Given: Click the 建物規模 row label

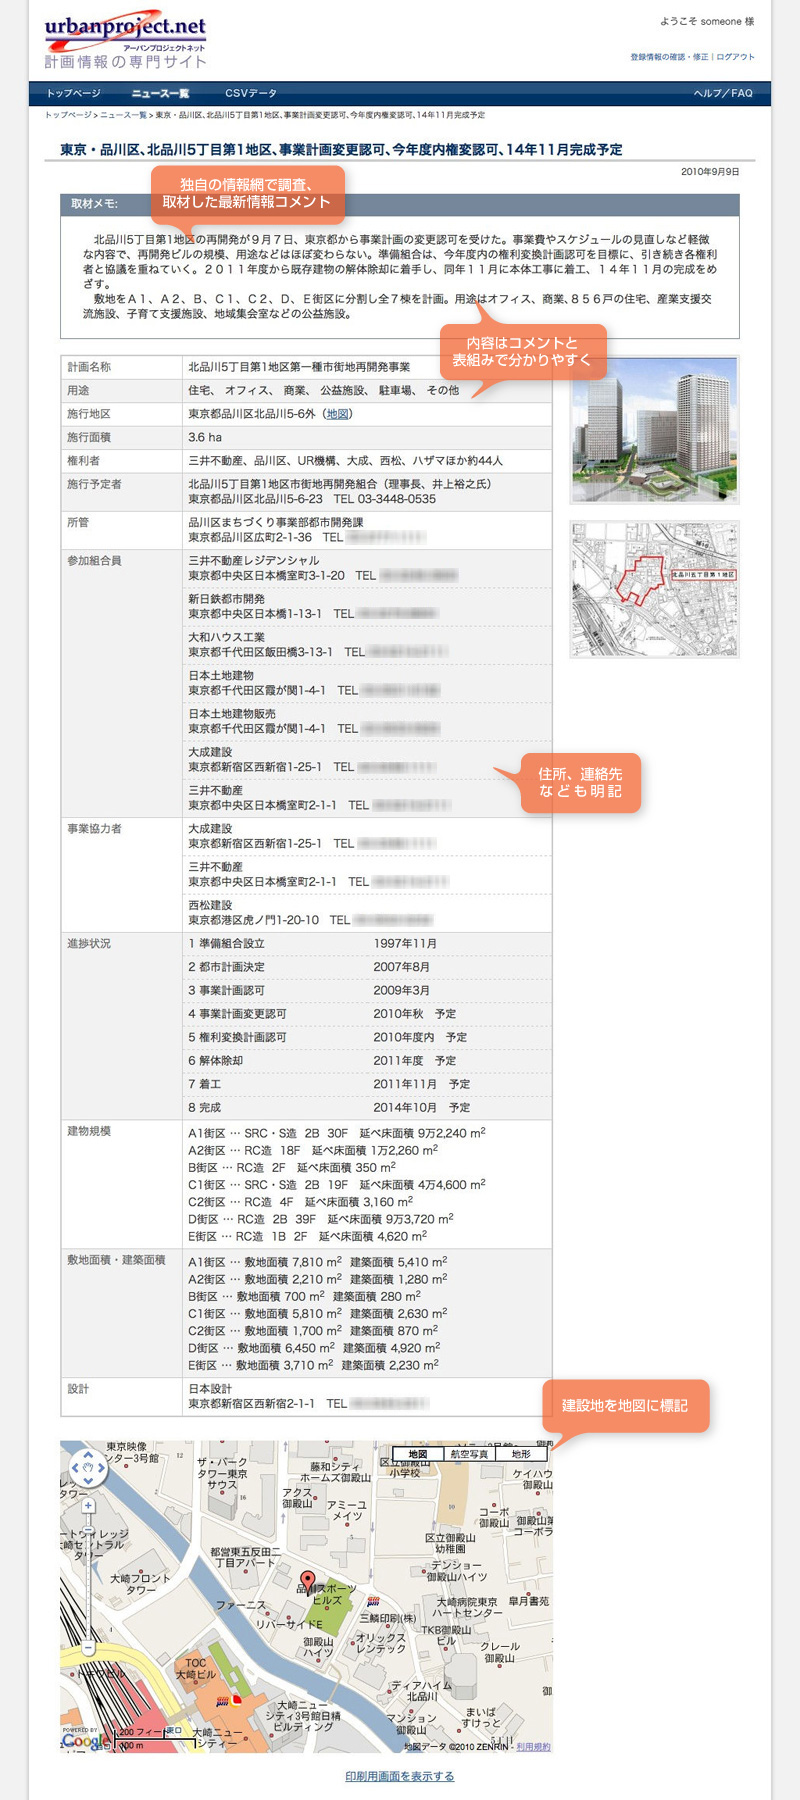Looking at the screenshot, I should click(x=89, y=1131).
